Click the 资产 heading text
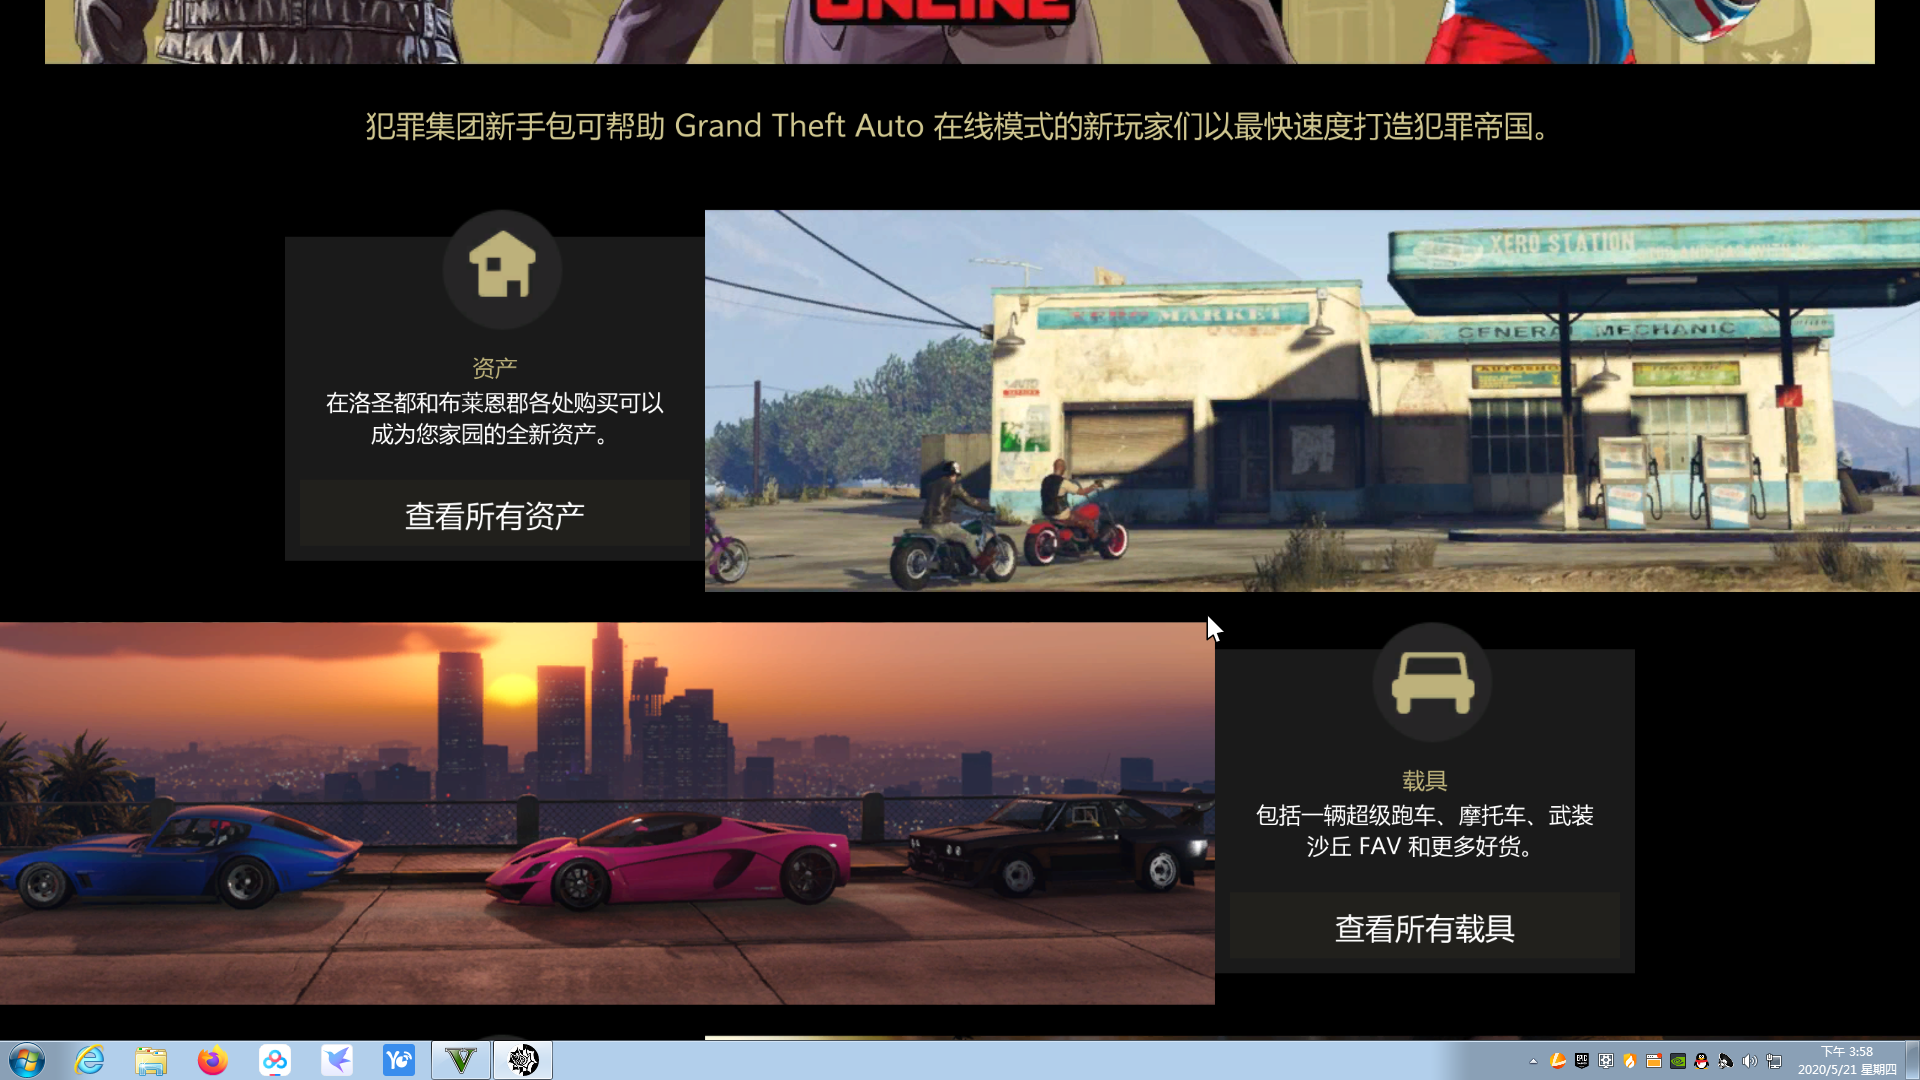This screenshot has width=1920, height=1080. point(495,368)
